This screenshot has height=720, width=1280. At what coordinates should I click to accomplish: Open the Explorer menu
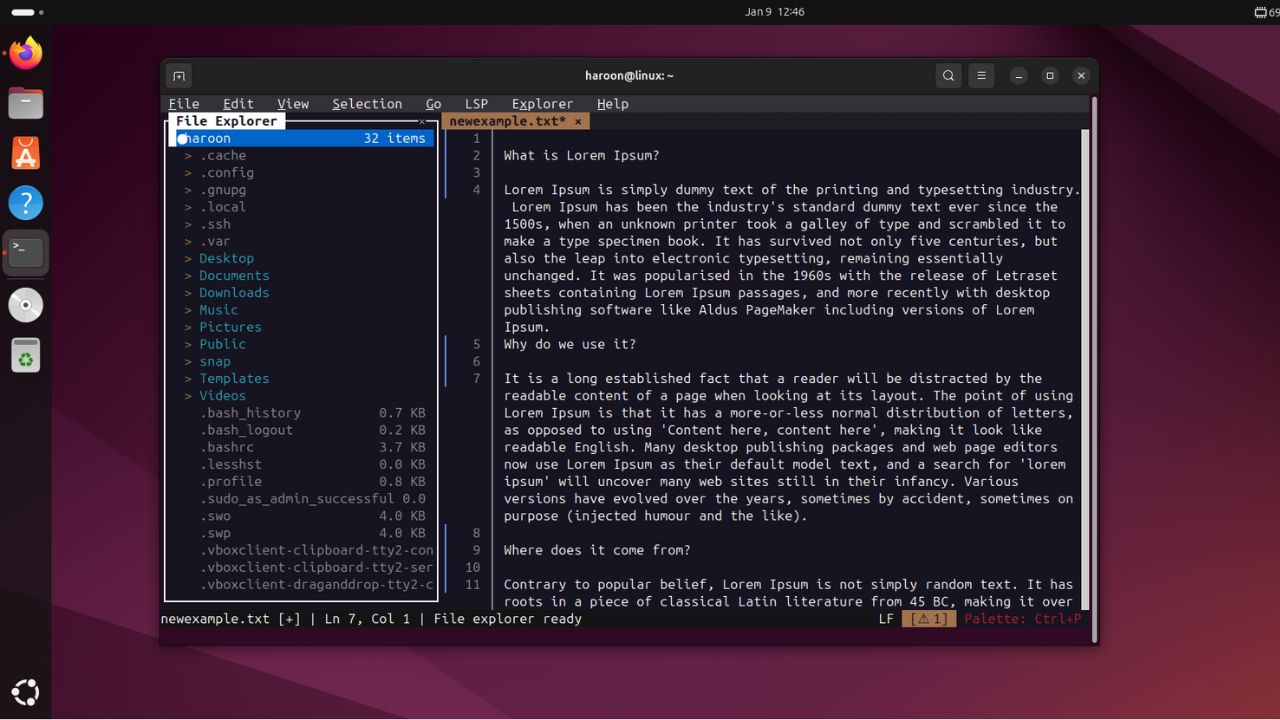(x=542, y=103)
